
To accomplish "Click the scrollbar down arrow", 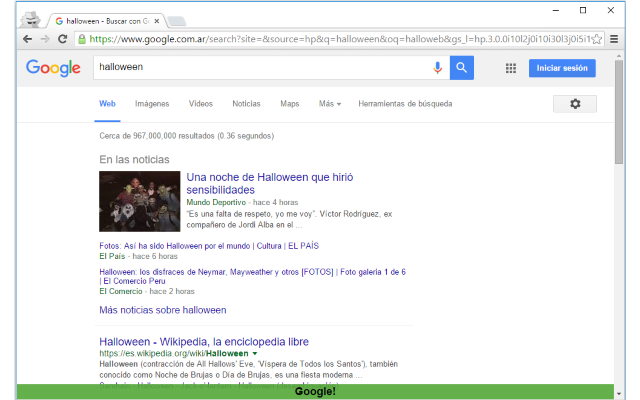I will 619,394.
